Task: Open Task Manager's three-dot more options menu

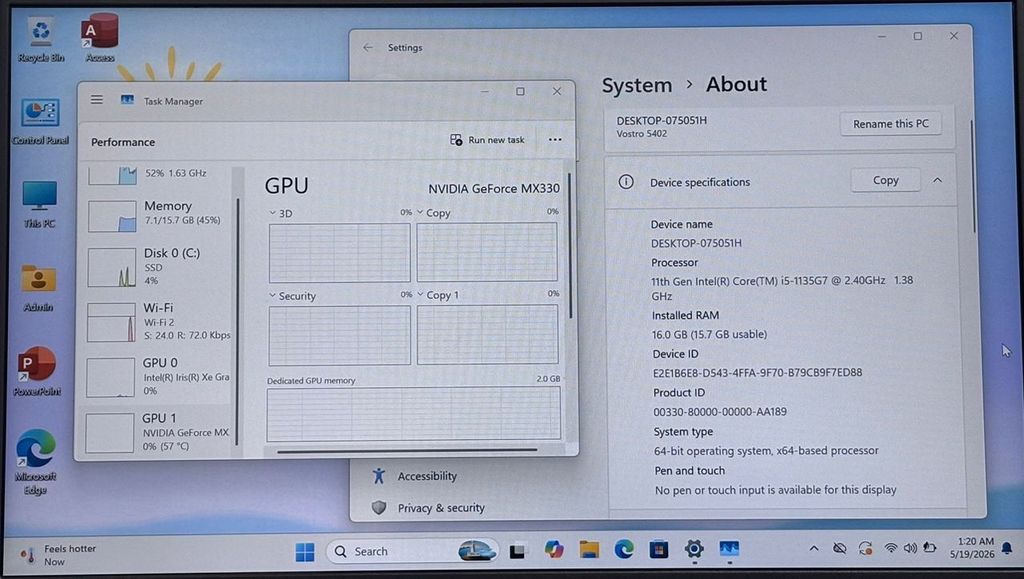Action: pyautogui.click(x=554, y=140)
